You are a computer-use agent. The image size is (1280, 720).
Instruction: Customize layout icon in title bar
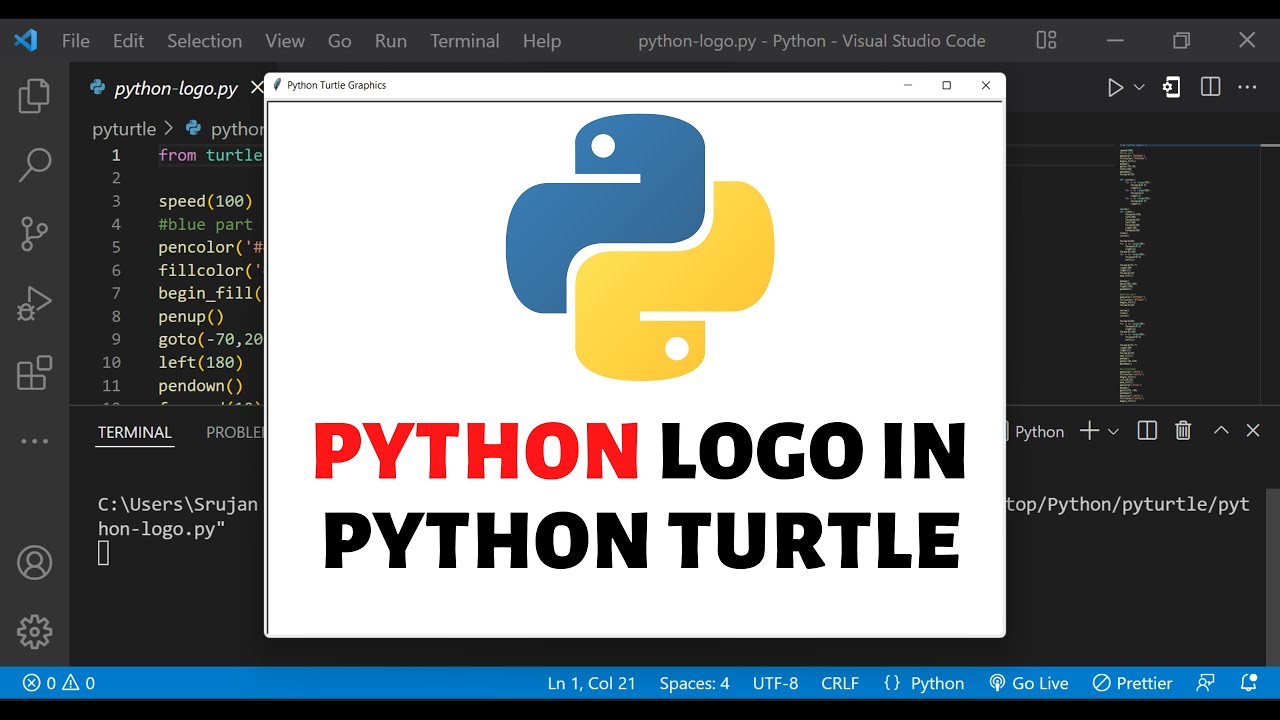point(1046,41)
